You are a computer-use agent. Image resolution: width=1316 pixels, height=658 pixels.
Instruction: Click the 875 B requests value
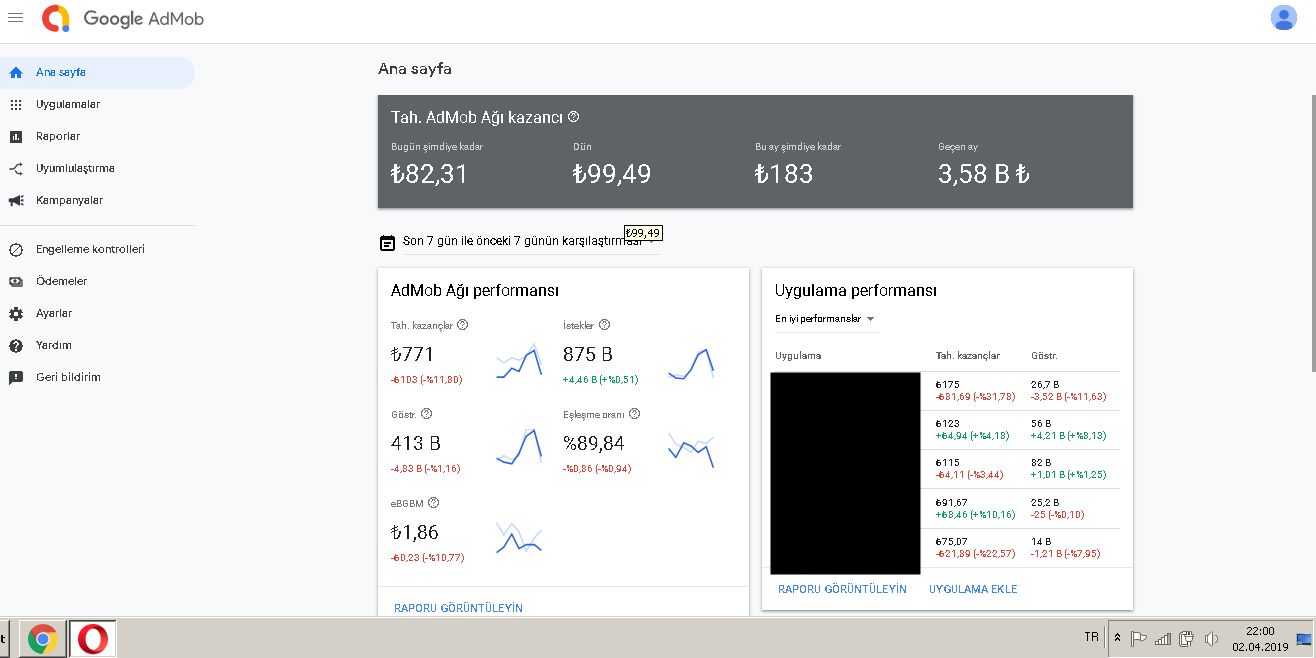tap(588, 354)
